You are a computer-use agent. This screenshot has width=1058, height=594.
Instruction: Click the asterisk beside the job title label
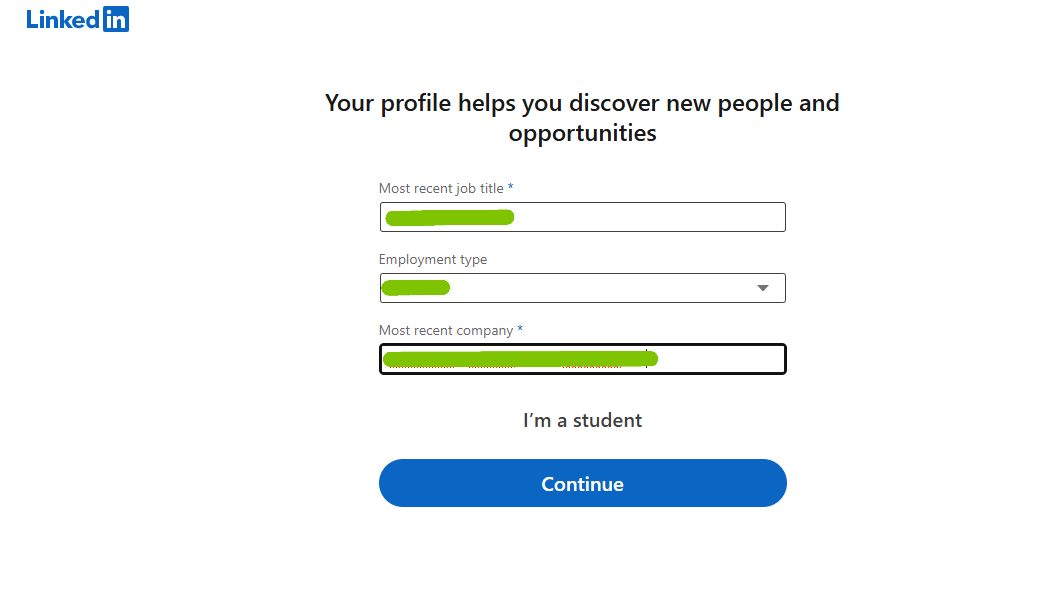point(511,187)
